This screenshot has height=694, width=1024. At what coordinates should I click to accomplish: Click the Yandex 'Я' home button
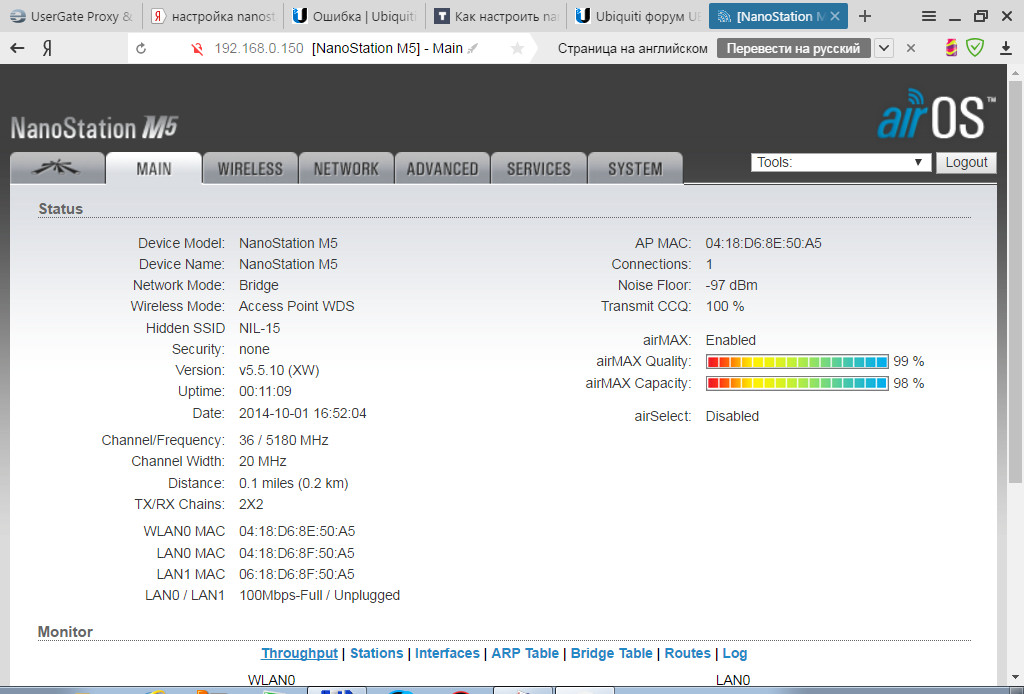click(x=47, y=48)
